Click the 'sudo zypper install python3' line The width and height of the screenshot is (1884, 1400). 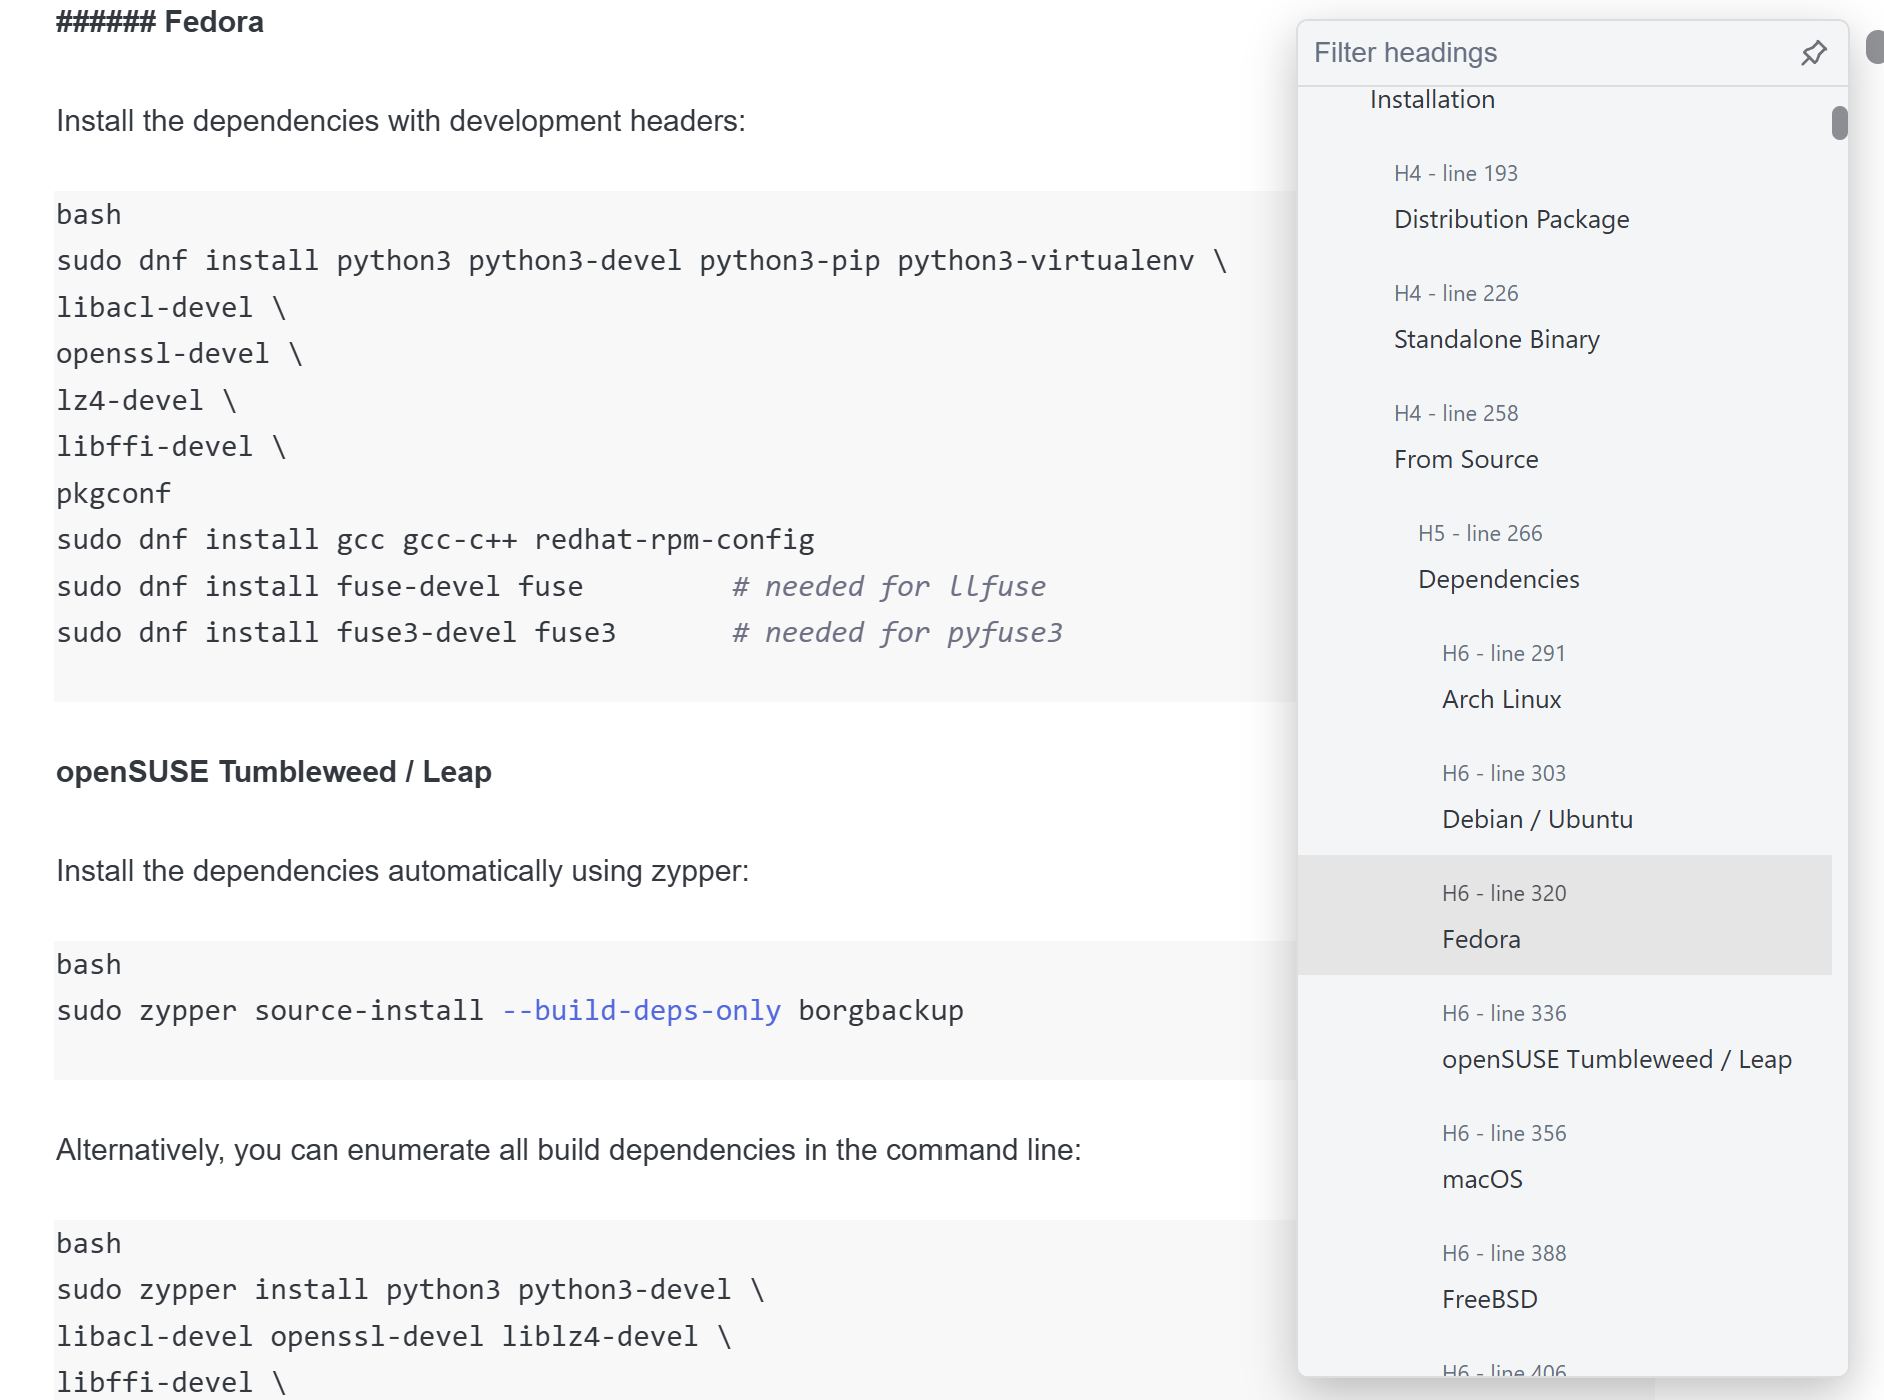(410, 1290)
